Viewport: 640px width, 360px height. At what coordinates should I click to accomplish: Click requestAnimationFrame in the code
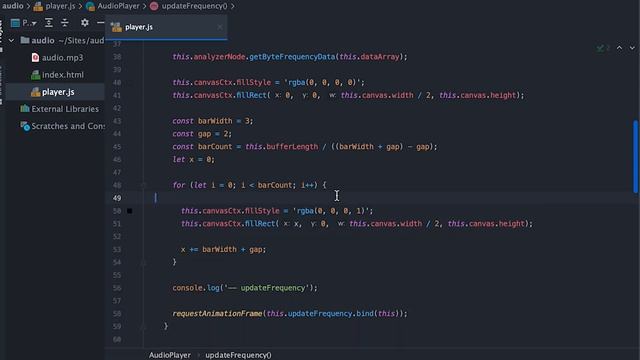click(x=217, y=313)
